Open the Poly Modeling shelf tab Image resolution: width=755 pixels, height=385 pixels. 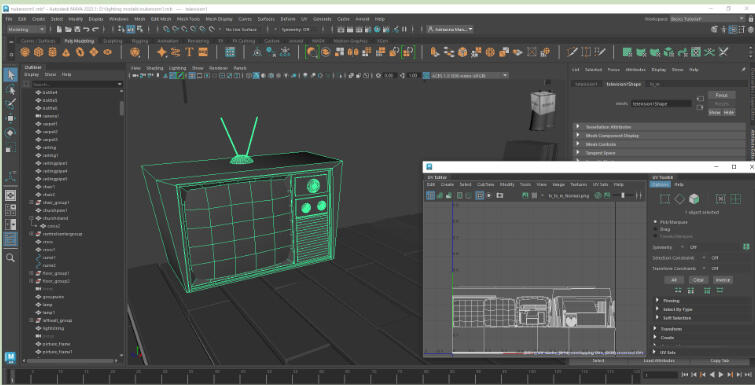79,41
